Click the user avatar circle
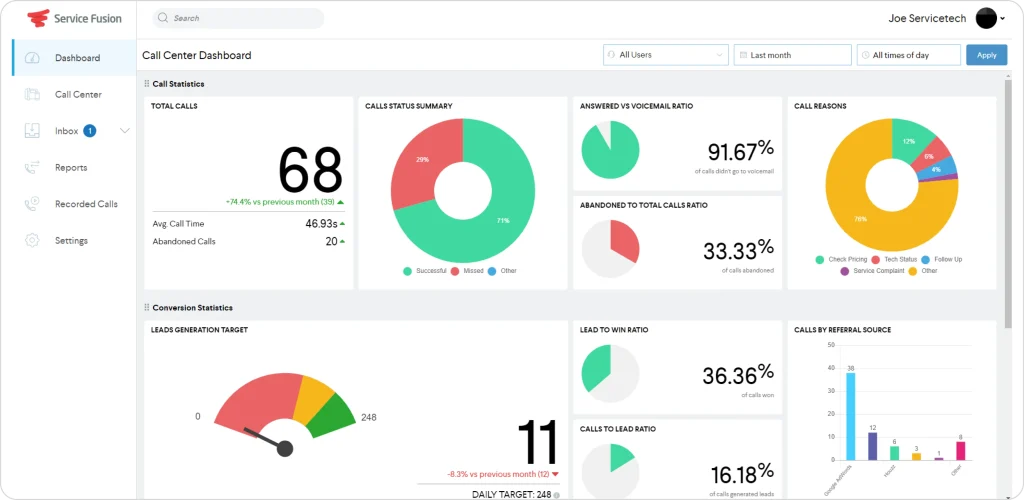 click(986, 18)
